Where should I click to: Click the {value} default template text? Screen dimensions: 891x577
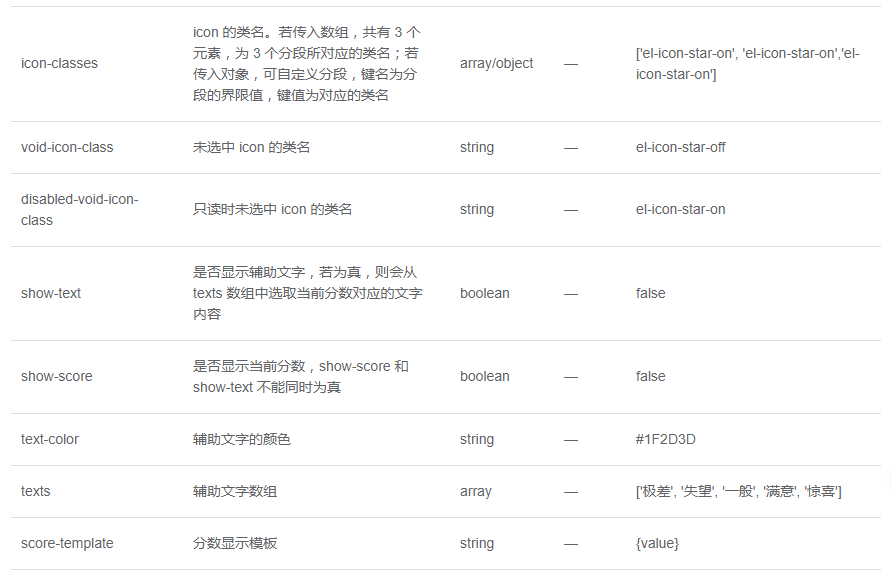(657, 543)
